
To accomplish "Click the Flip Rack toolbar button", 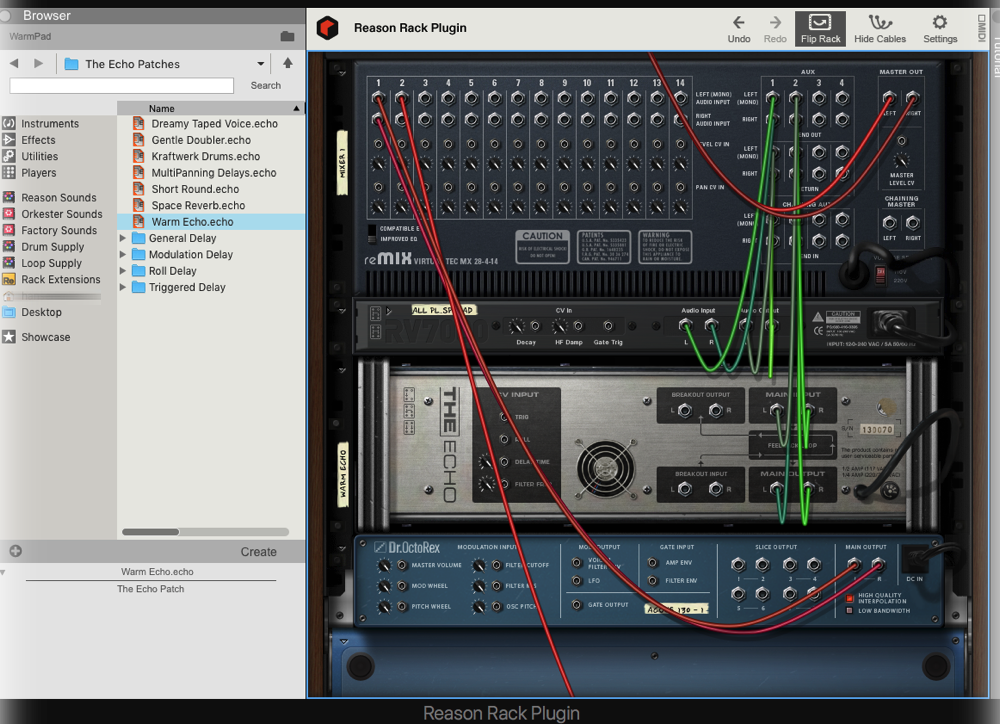I will (x=820, y=28).
